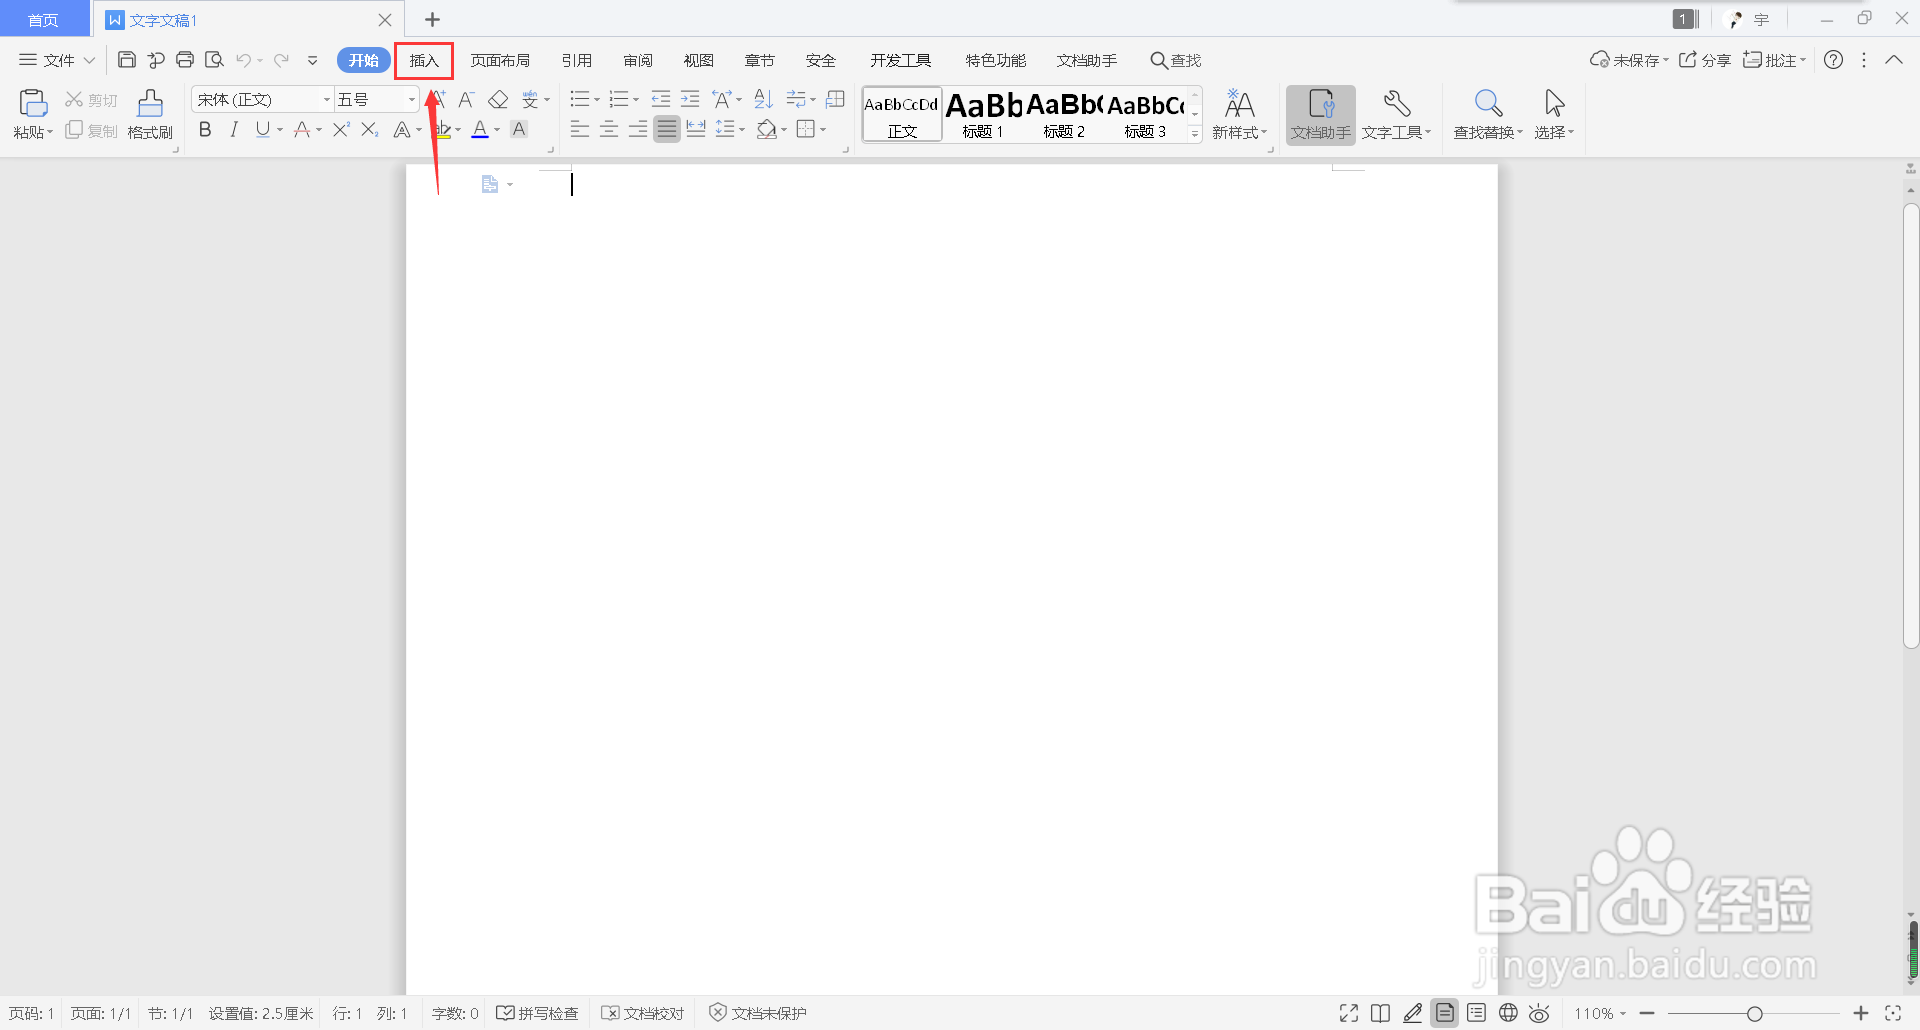The width and height of the screenshot is (1920, 1030).
Task: Expand numbered list dropdown arrow
Action: click(636, 100)
